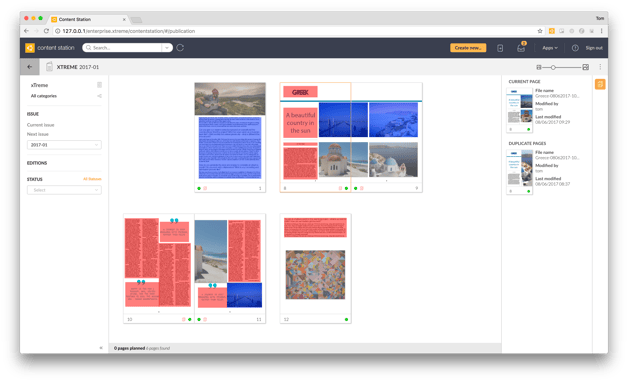Click the upload file icon in the header
This screenshot has width=628, height=382.
point(500,48)
